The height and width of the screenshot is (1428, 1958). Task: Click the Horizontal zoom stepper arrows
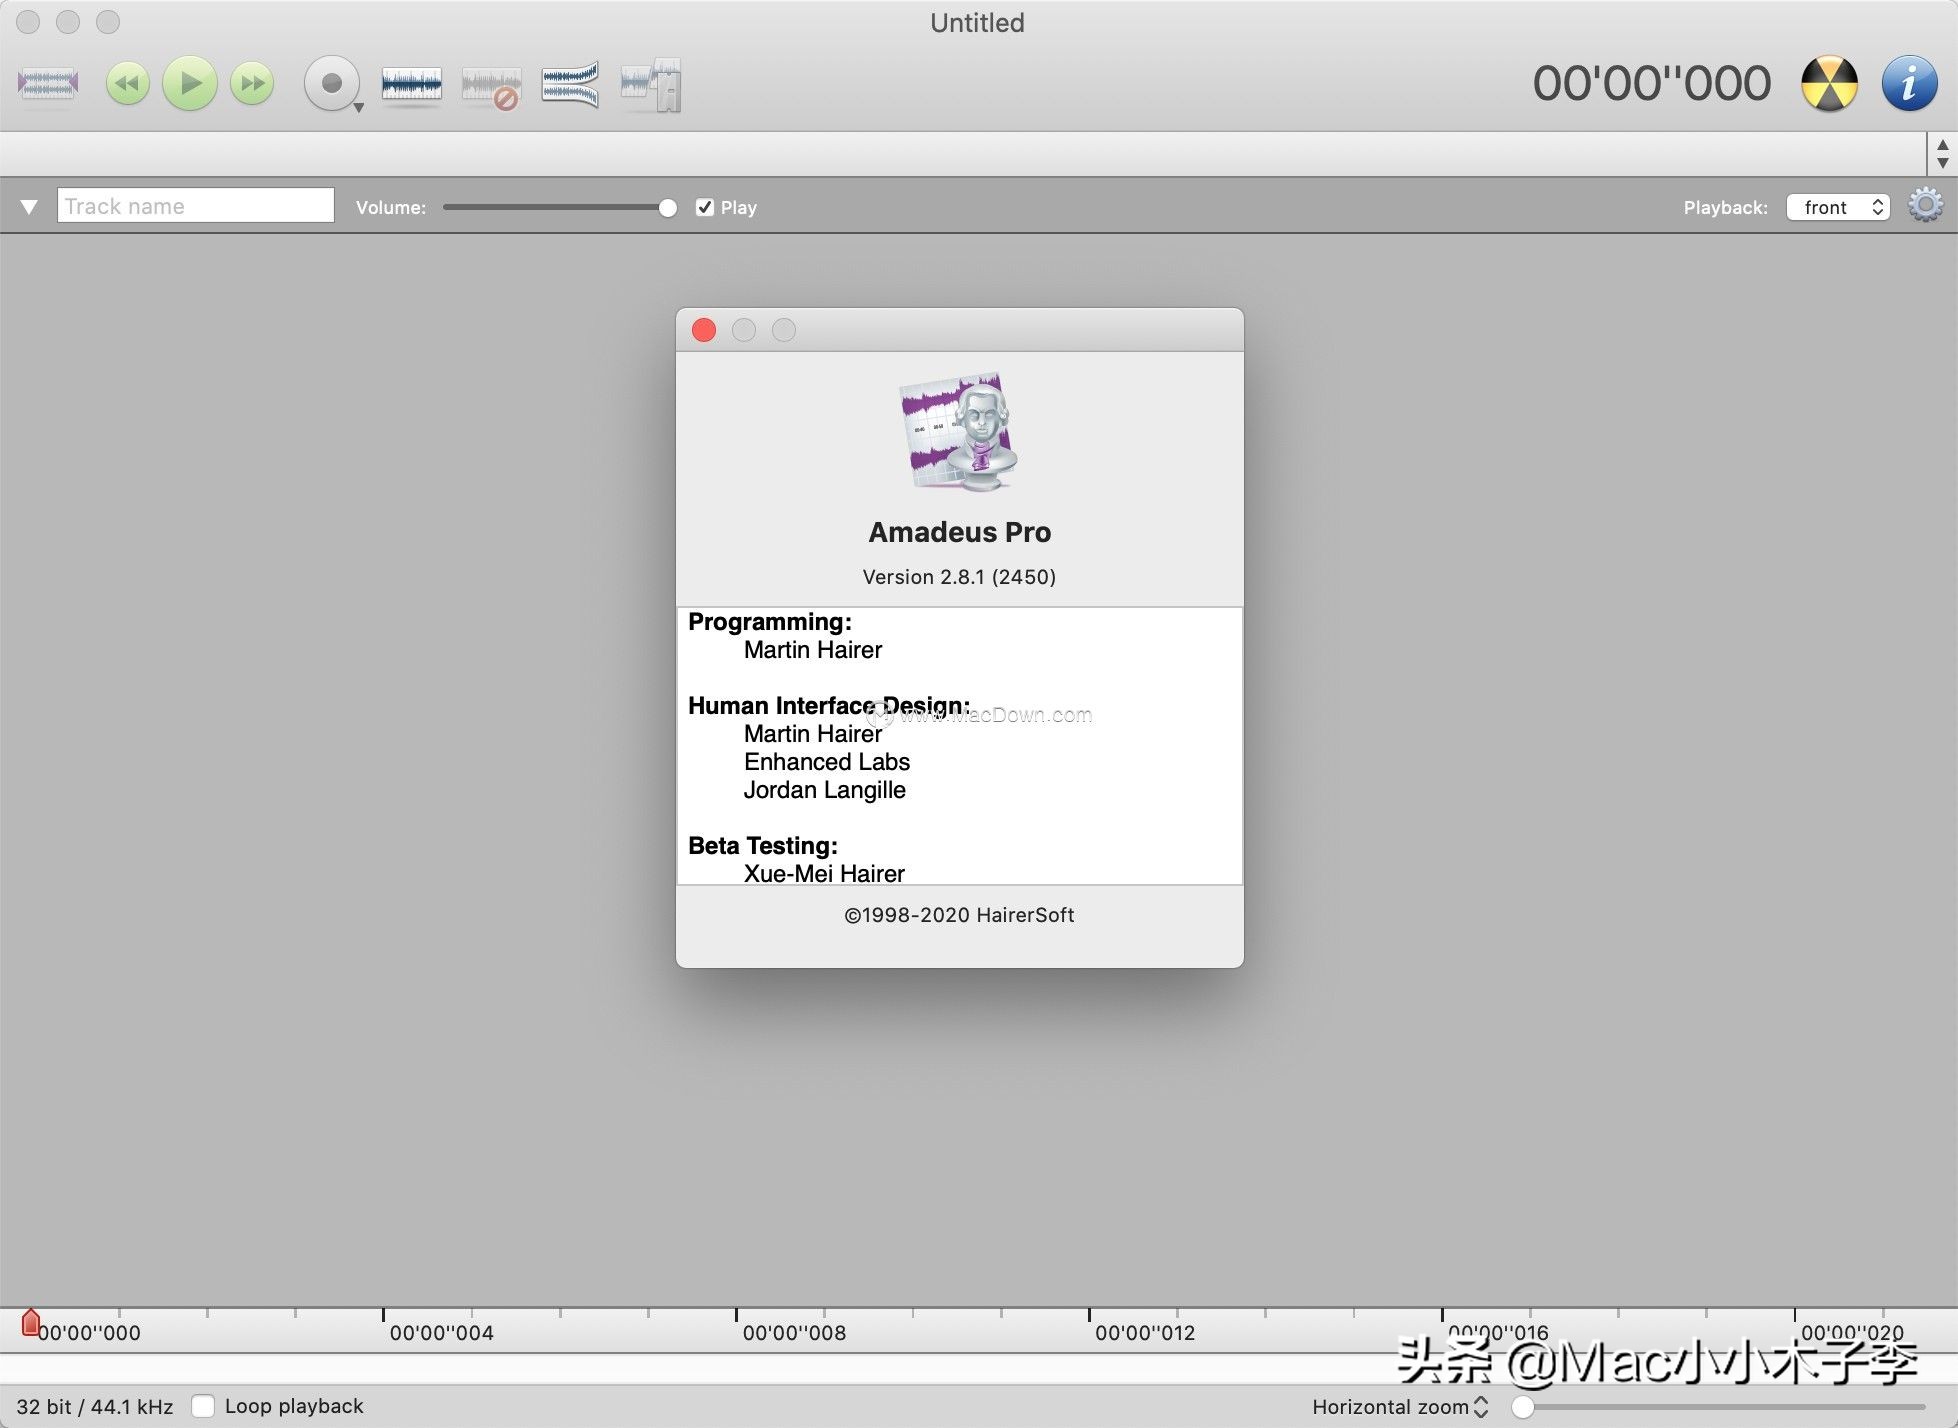(x=1481, y=1407)
